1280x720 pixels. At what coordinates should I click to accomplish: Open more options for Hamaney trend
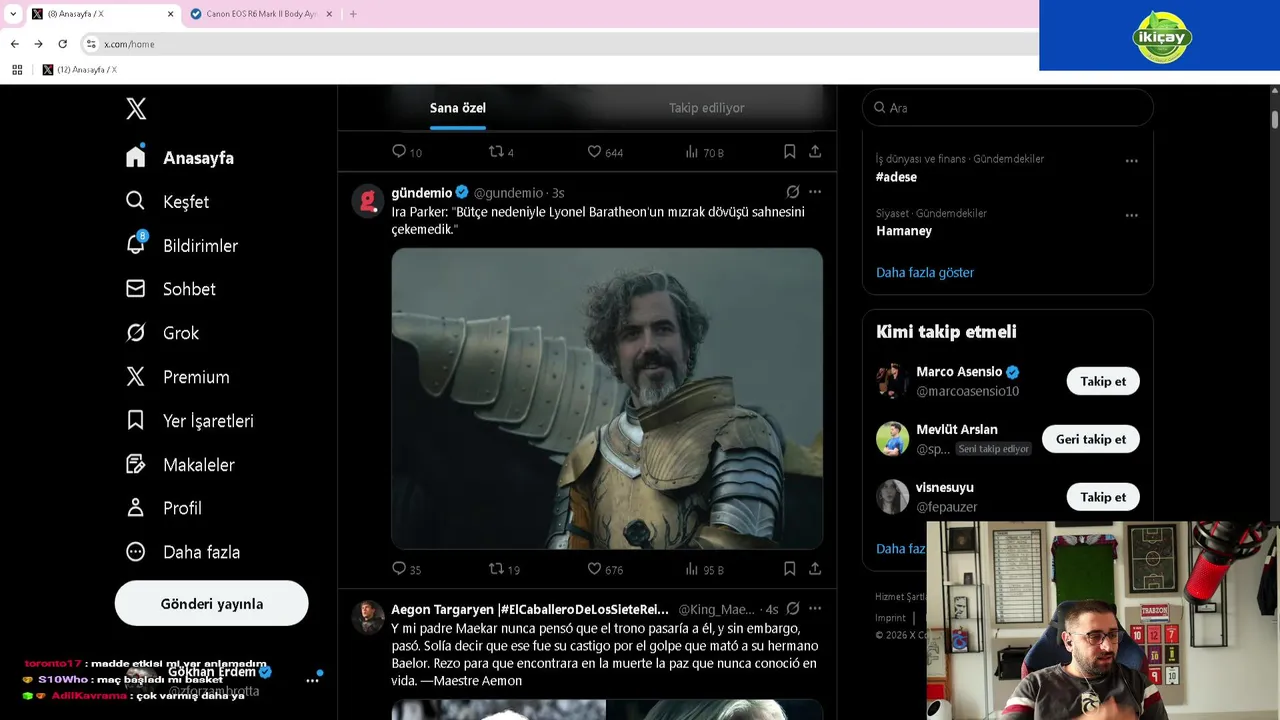[1131, 215]
